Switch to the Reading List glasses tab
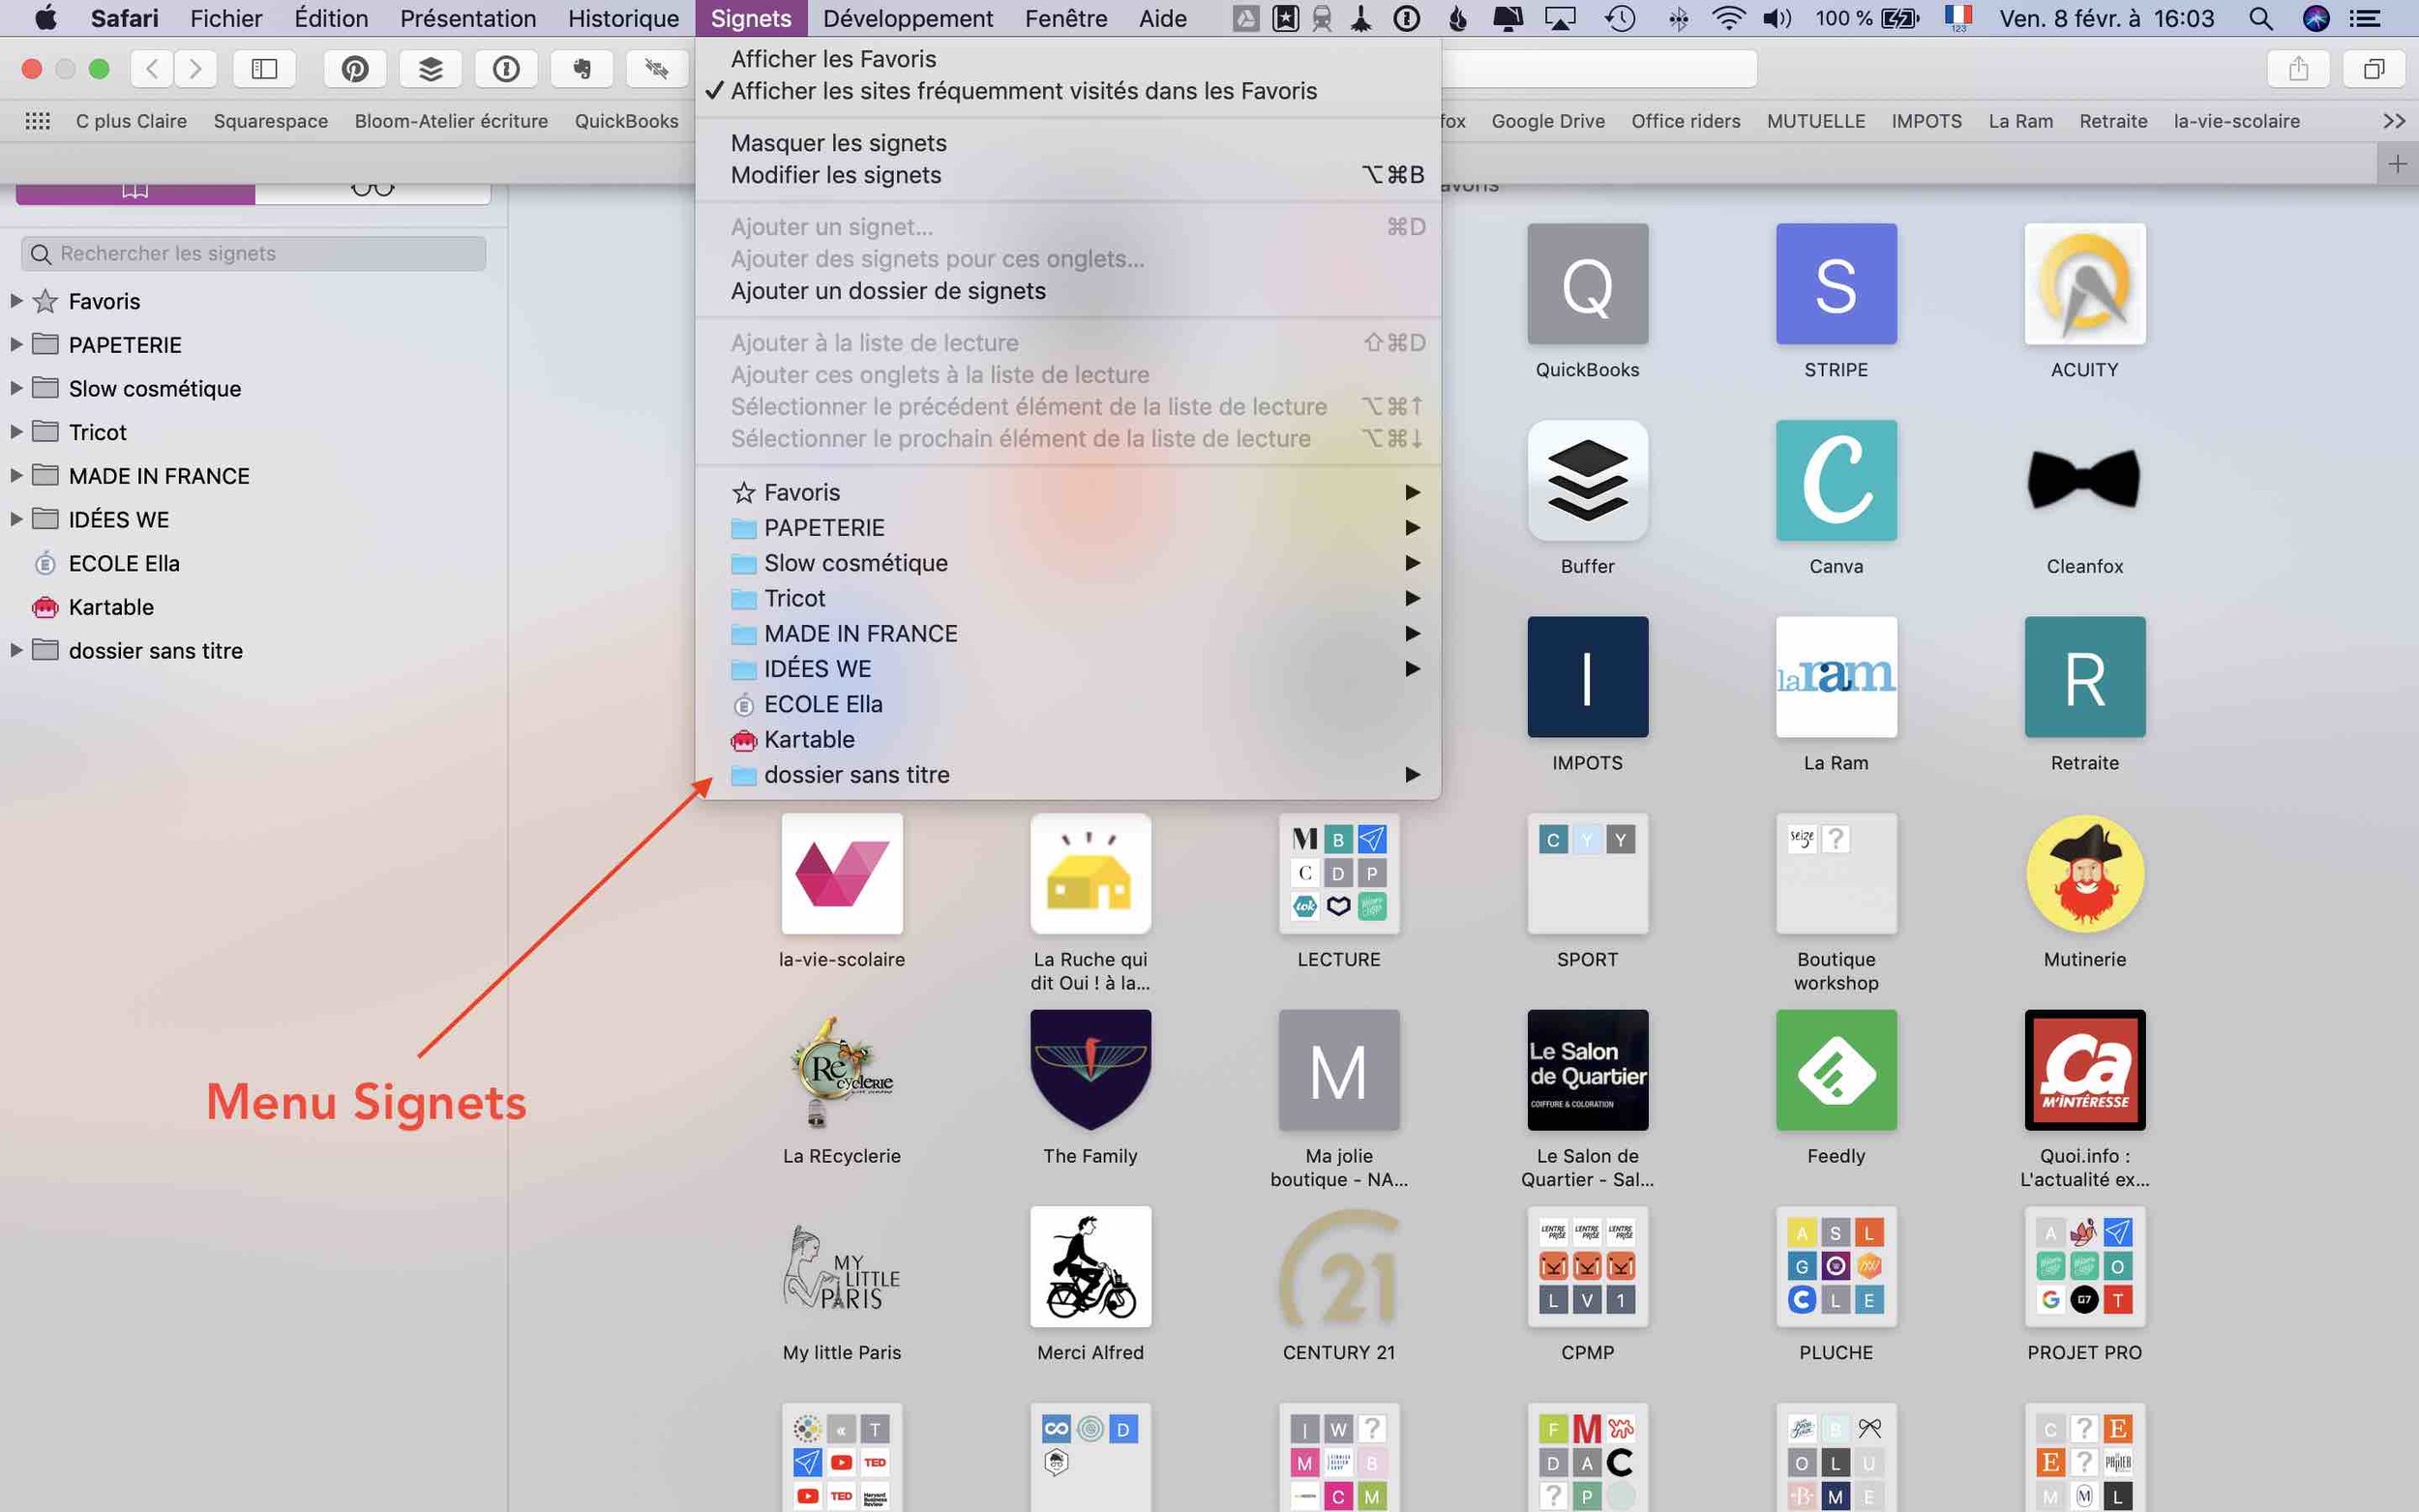 point(373,190)
